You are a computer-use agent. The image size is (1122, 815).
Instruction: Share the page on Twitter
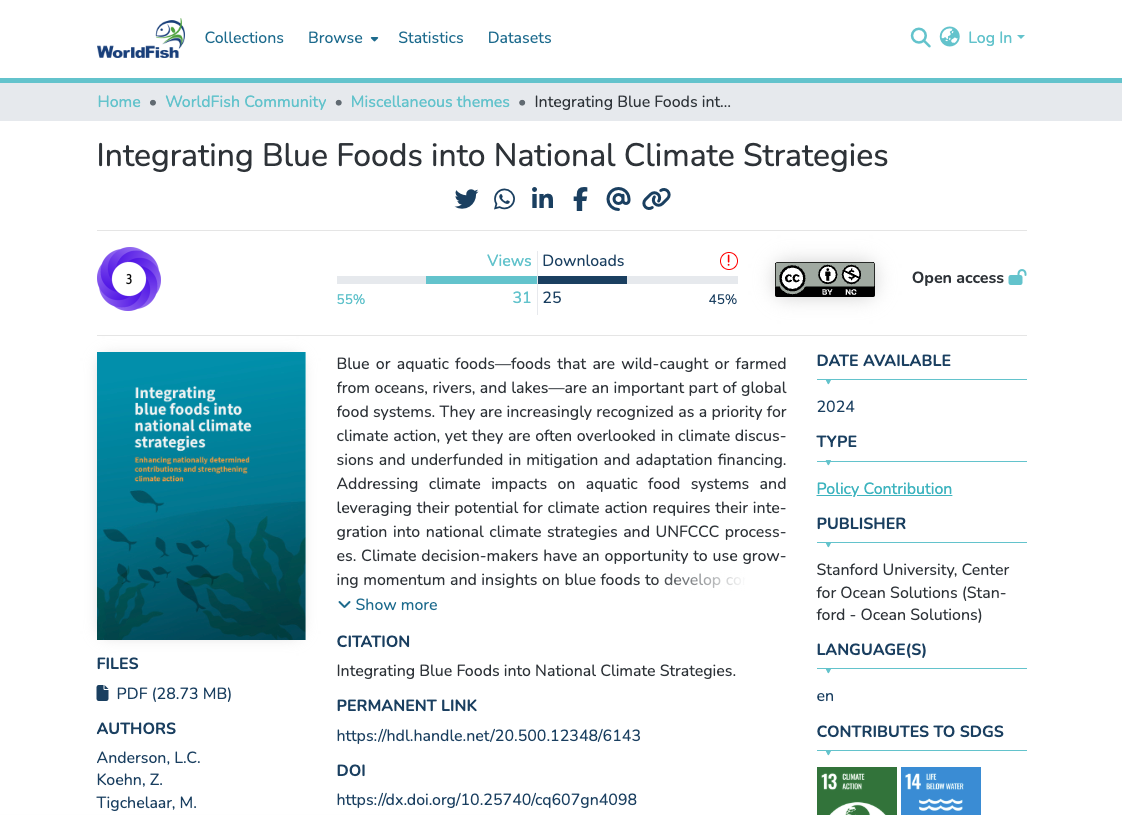coord(466,199)
